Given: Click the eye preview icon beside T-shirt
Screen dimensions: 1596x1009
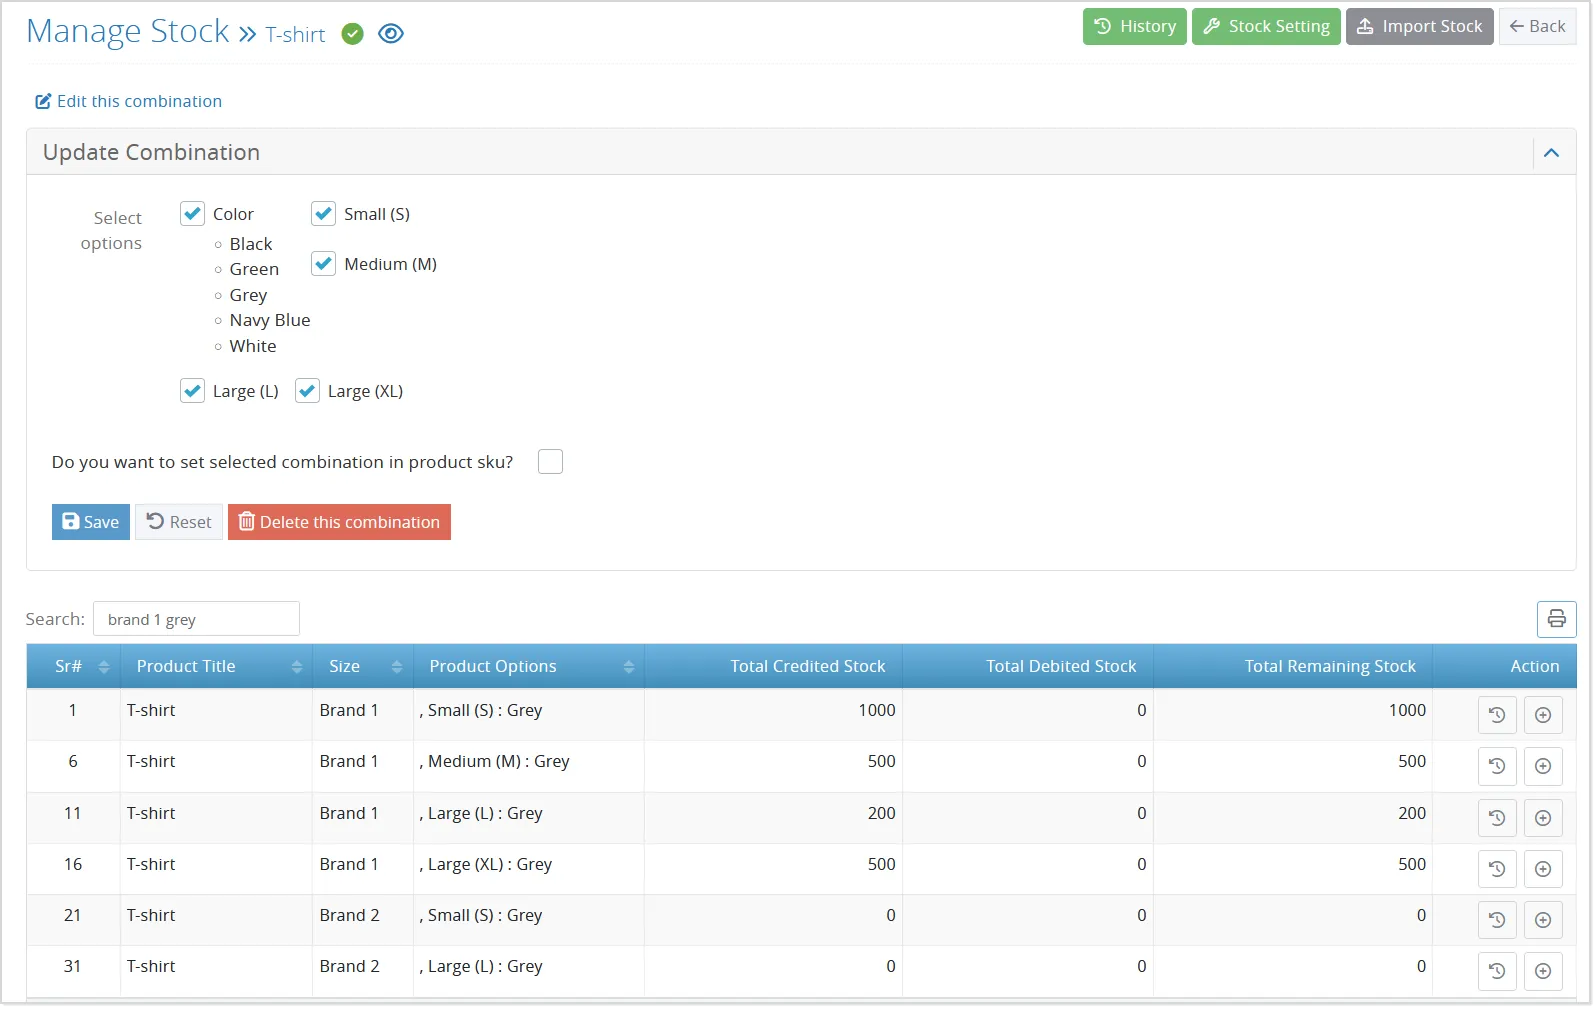Looking at the screenshot, I should coord(391,34).
